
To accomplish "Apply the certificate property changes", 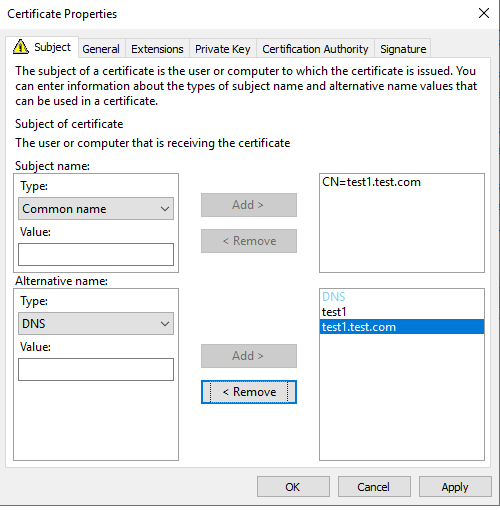I will tap(455, 487).
